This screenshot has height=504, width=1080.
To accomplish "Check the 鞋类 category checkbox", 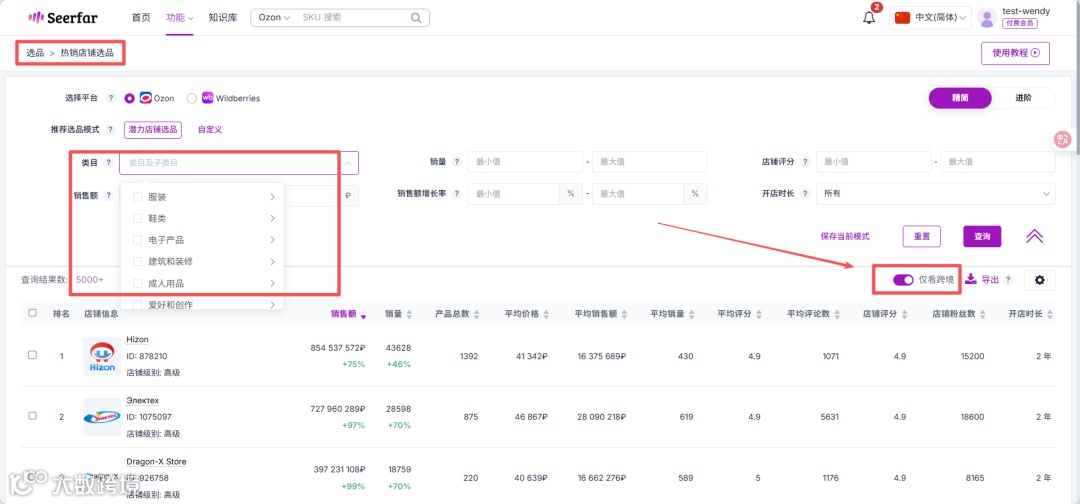I will click(x=137, y=218).
